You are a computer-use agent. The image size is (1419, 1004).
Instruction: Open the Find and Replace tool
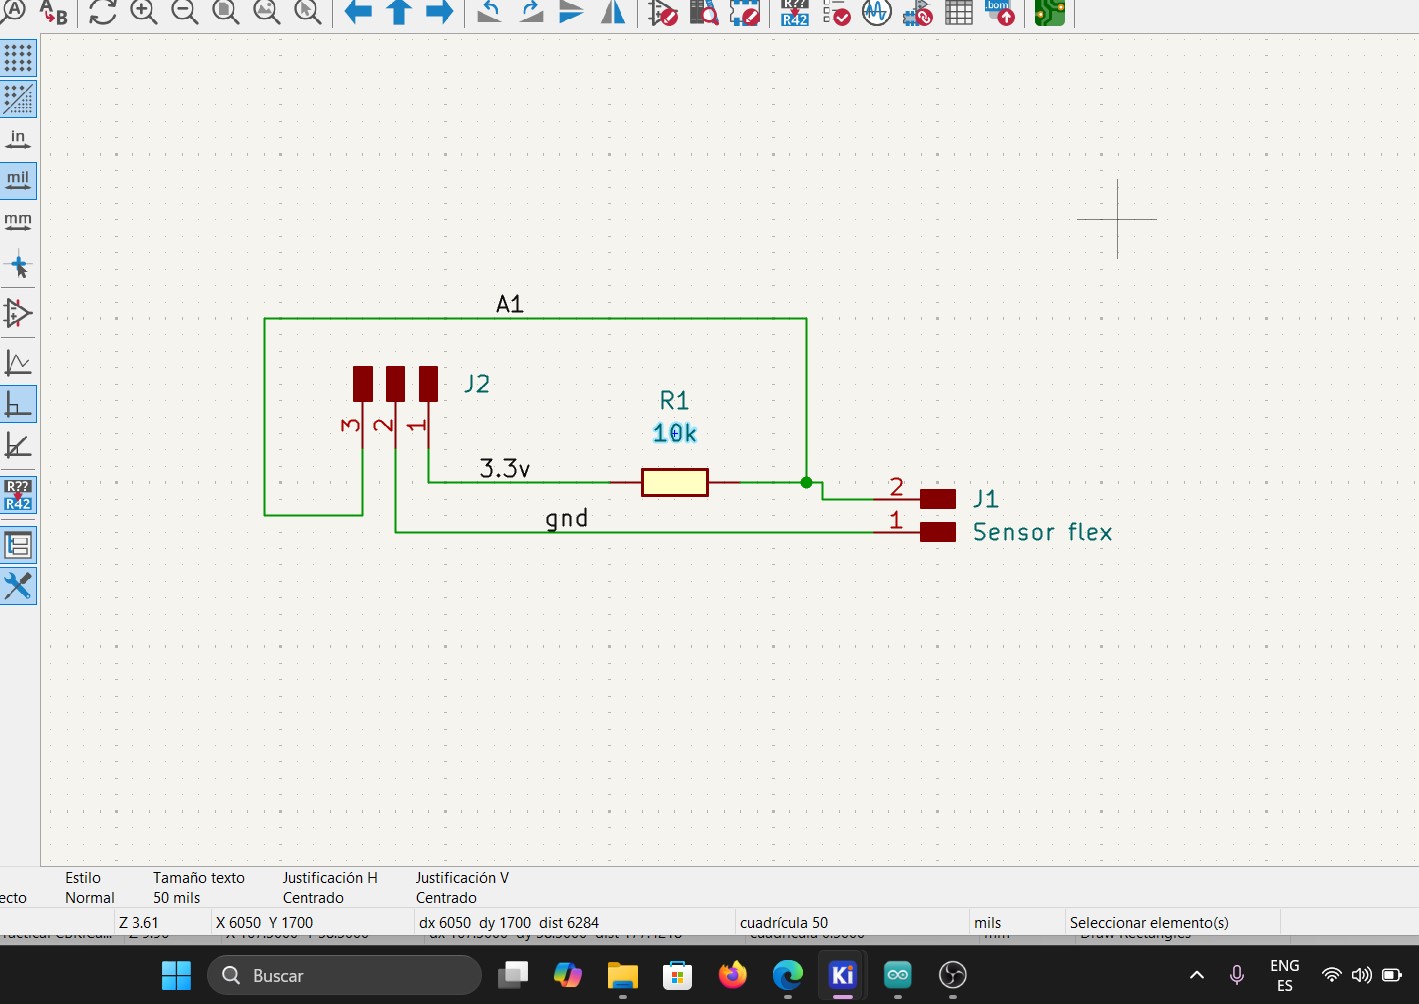coord(54,12)
